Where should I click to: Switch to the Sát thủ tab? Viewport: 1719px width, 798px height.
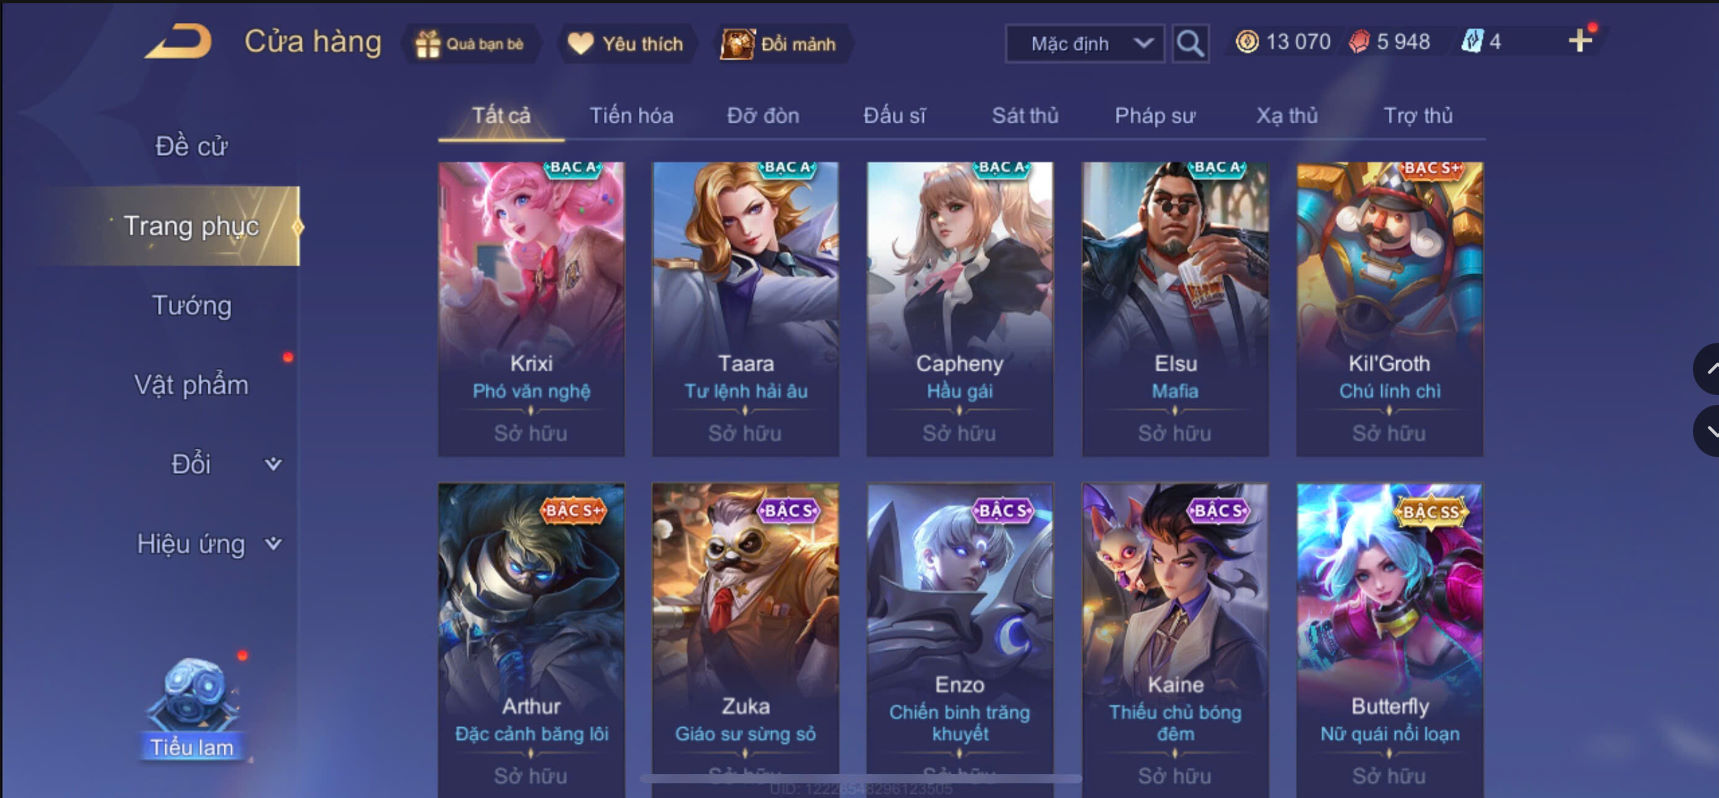pyautogui.click(x=1025, y=116)
